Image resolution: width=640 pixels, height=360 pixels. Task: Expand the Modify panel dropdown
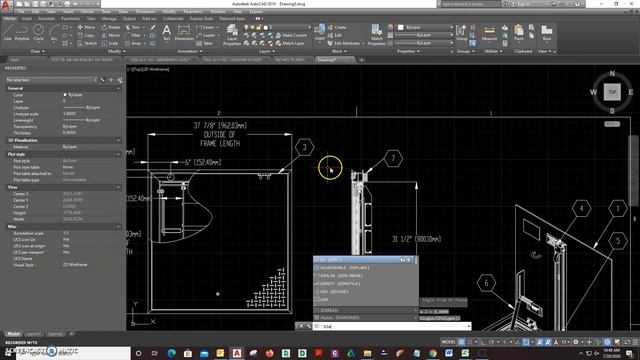point(117,51)
